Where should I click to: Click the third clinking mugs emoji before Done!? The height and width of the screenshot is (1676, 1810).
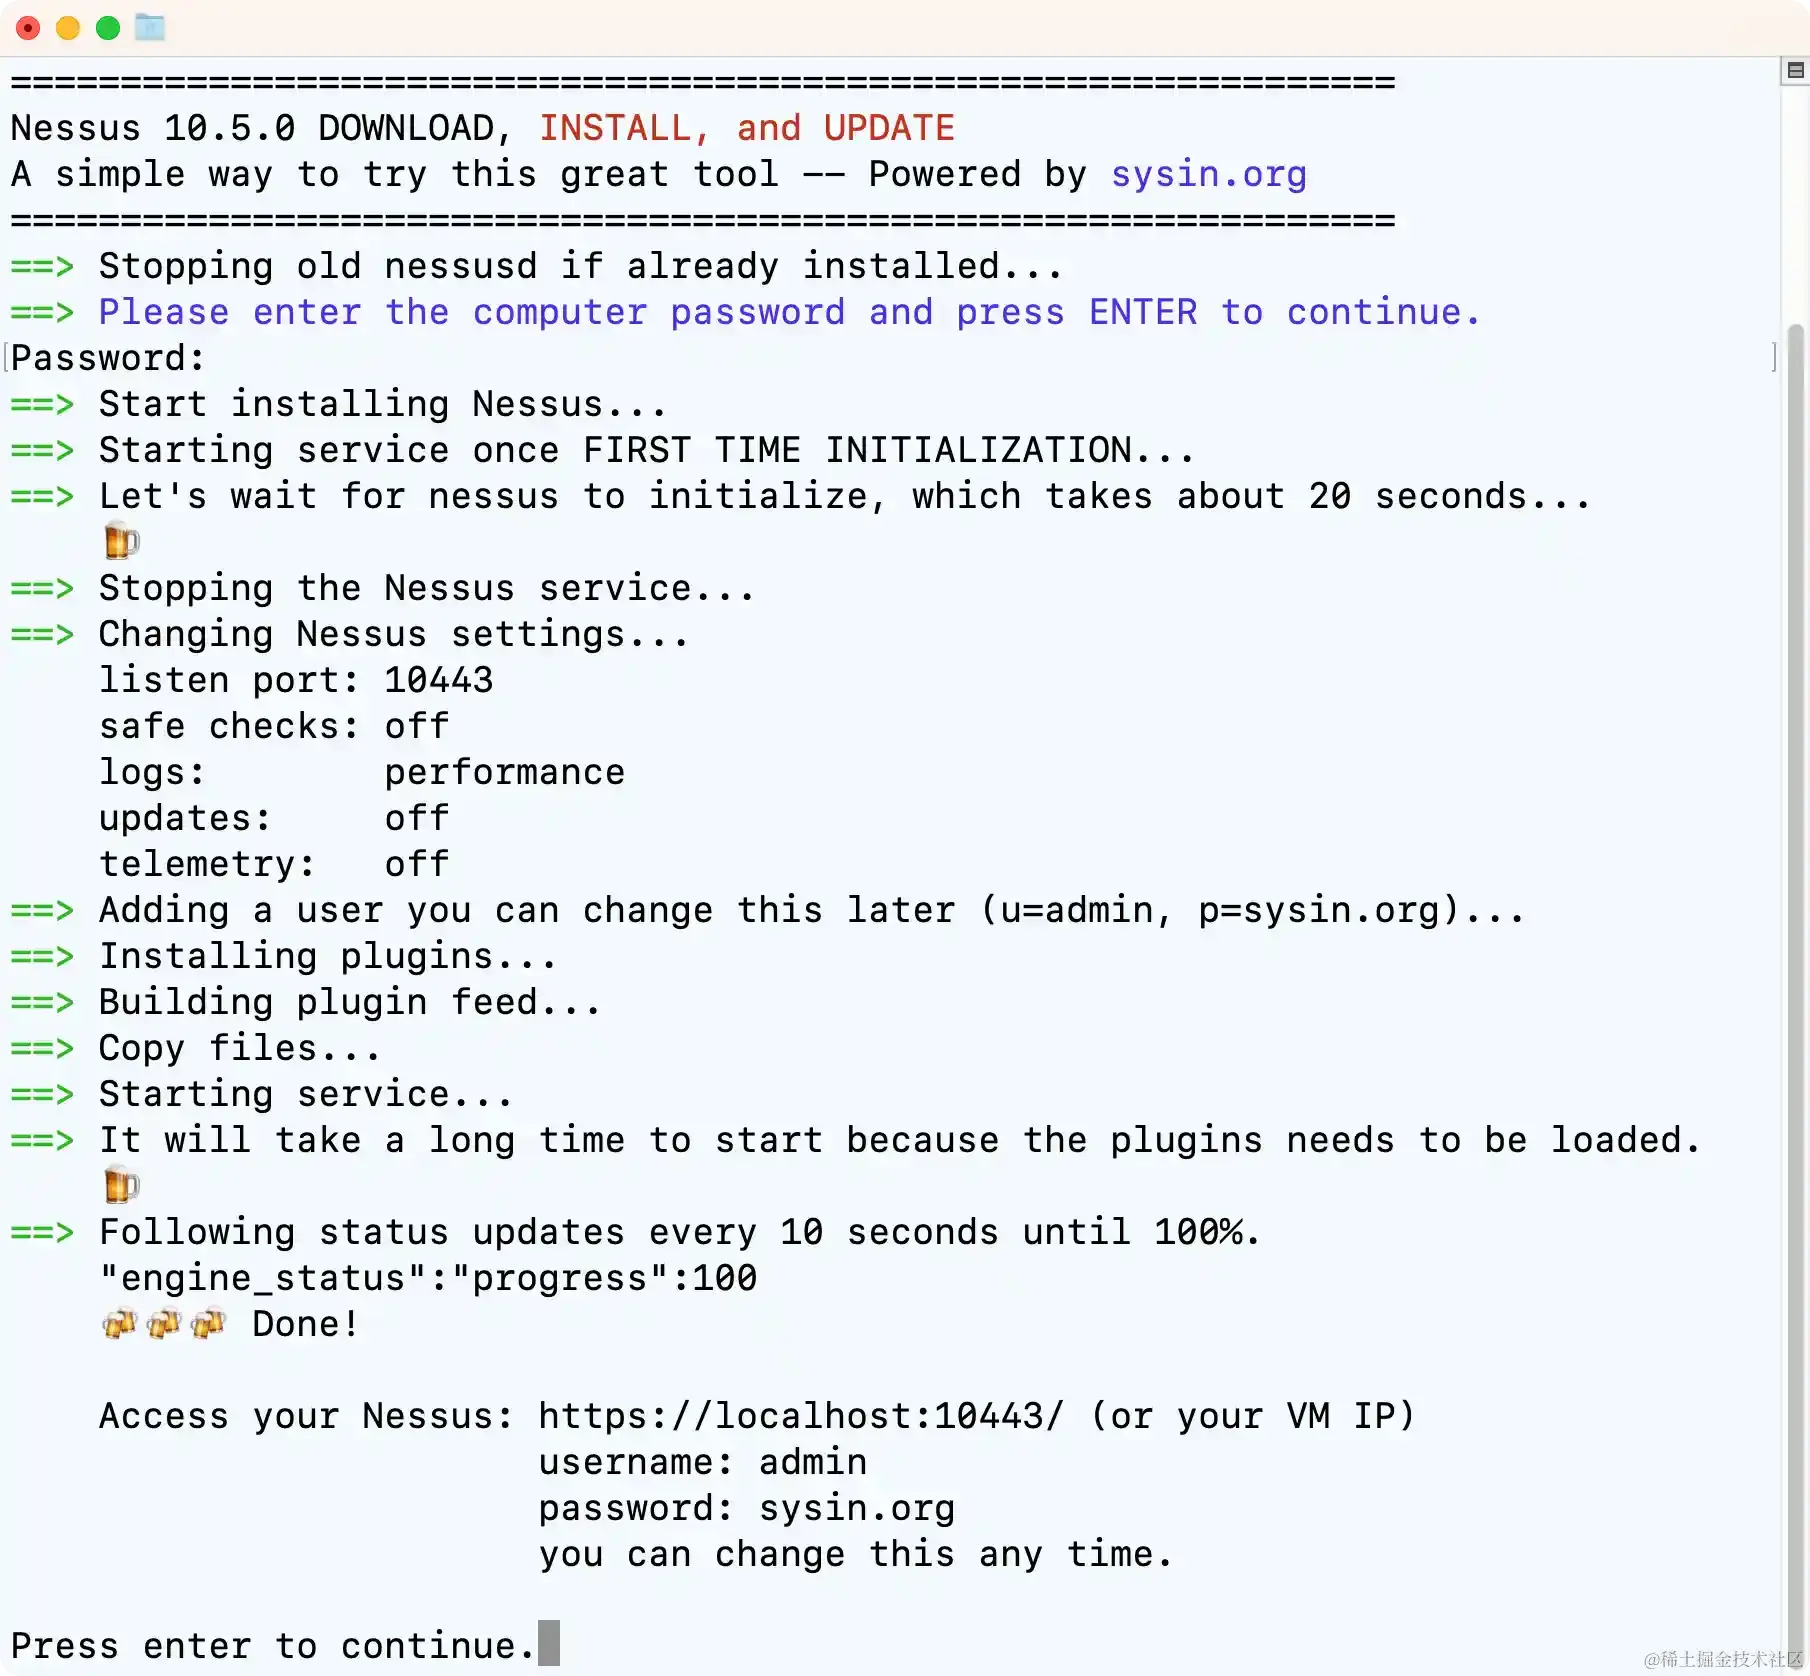pyautogui.click(x=208, y=1323)
